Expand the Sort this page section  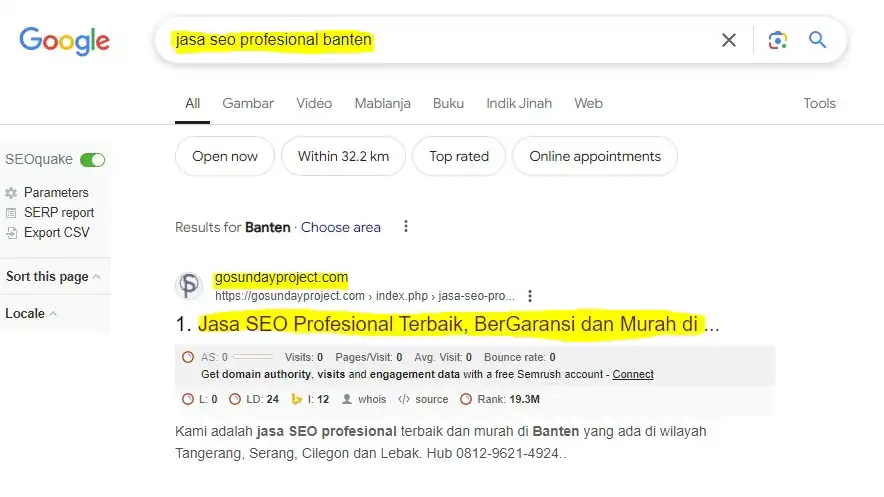pos(53,277)
